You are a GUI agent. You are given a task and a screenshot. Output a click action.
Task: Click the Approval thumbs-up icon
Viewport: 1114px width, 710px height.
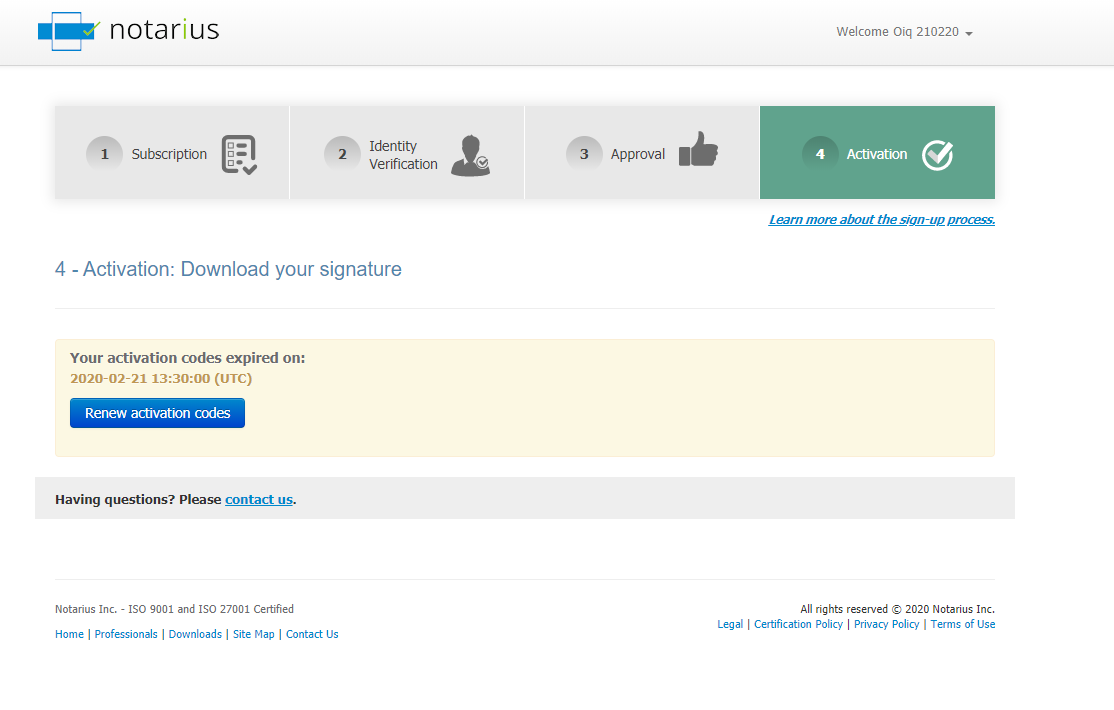[x=698, y=151]
